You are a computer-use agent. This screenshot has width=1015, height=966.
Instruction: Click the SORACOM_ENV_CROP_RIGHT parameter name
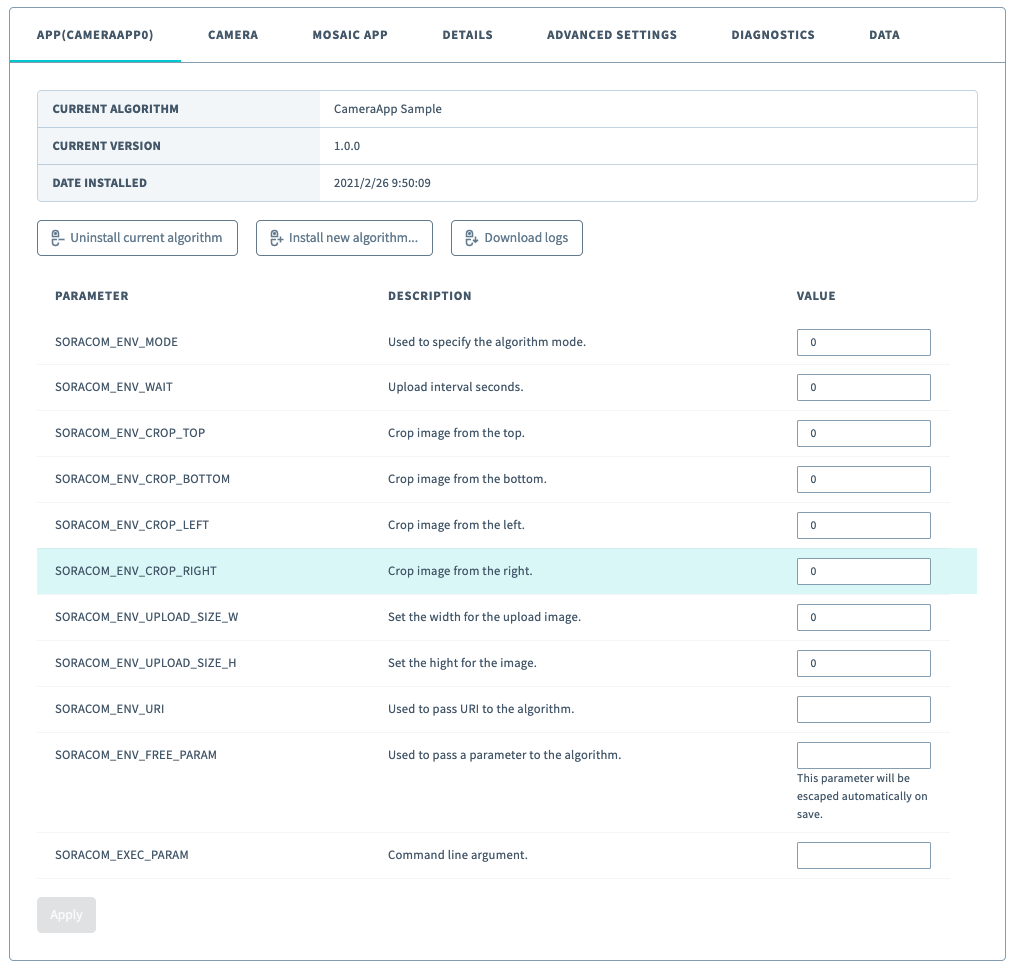(136, 570)
